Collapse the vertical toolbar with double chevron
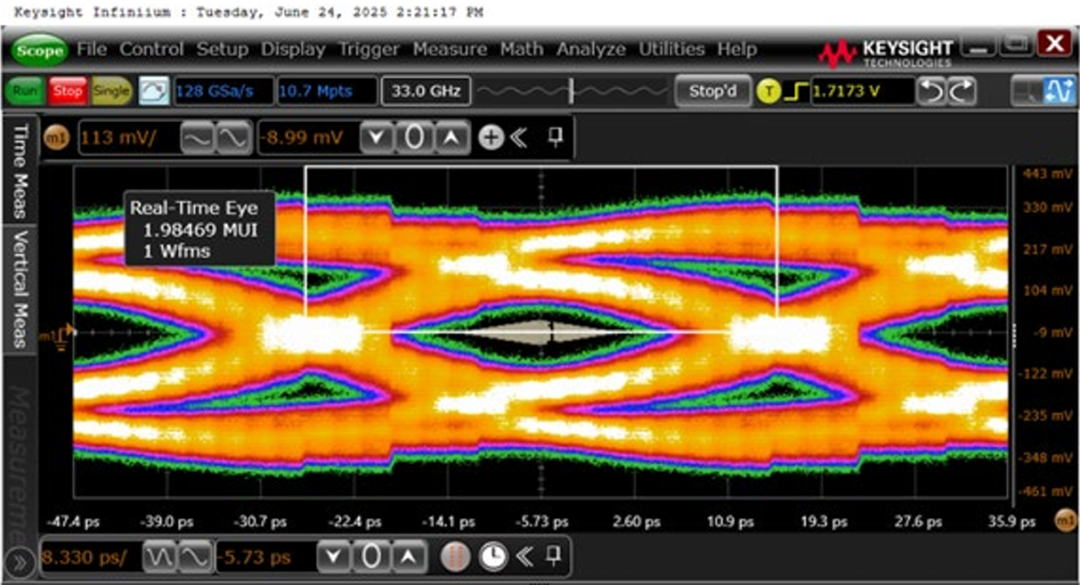This screenshot has height=585, width=1080. coord(518,138)
